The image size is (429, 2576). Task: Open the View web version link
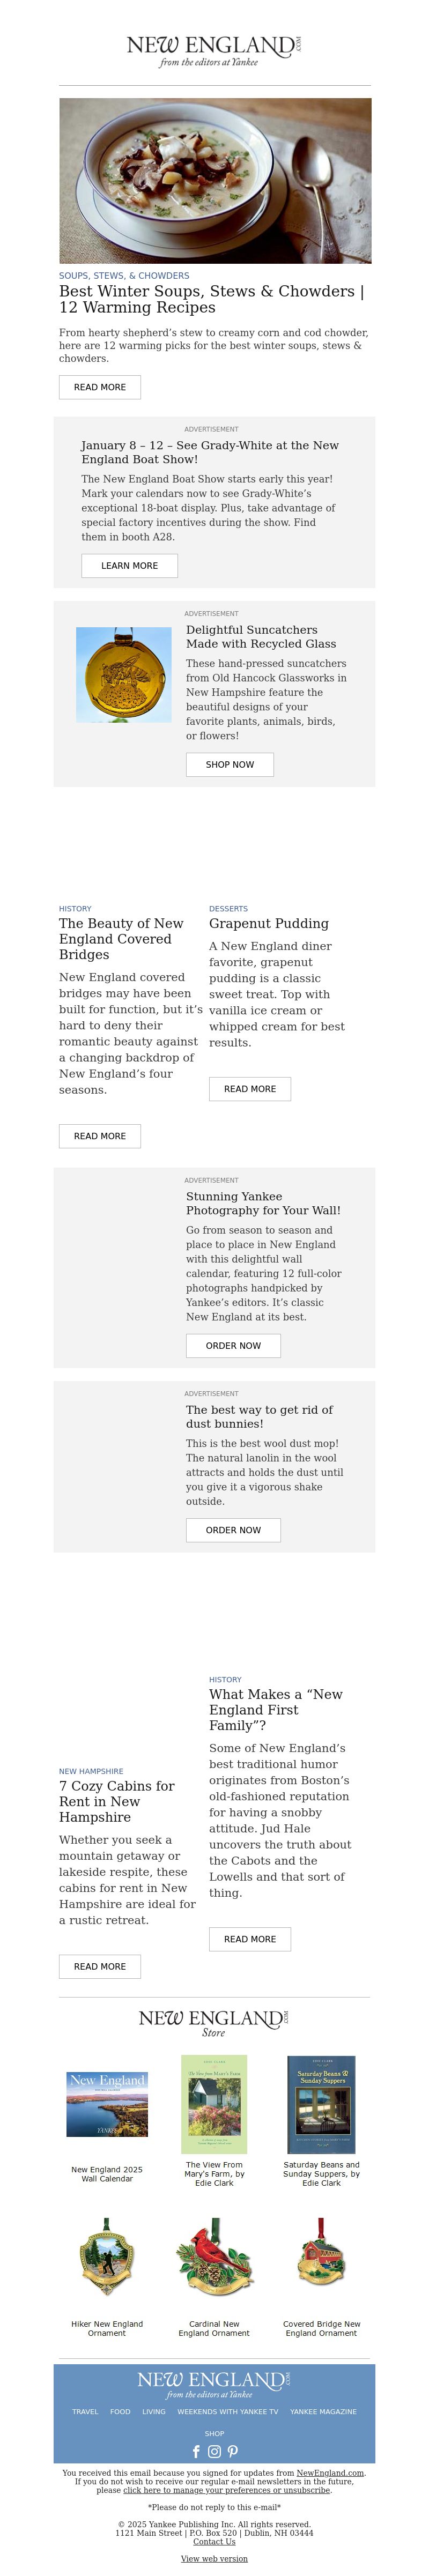click(x=214, y=2558)
